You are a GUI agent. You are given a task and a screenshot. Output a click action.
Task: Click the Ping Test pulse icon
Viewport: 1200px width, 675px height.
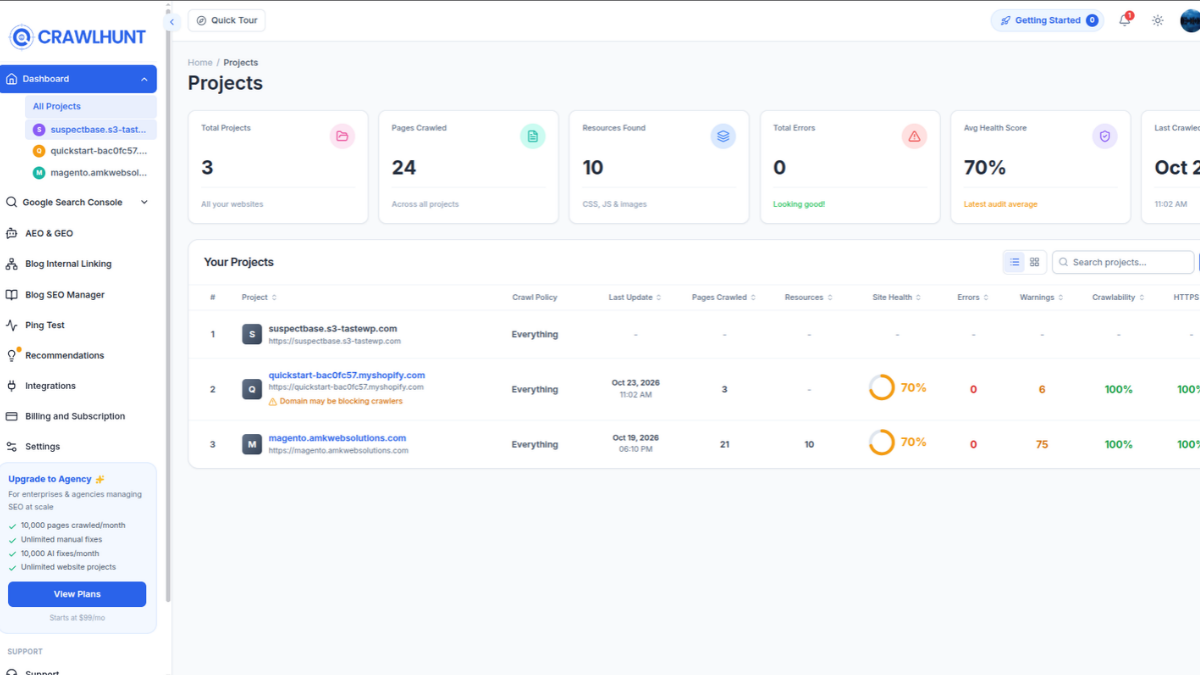click(x=12, y=325)
